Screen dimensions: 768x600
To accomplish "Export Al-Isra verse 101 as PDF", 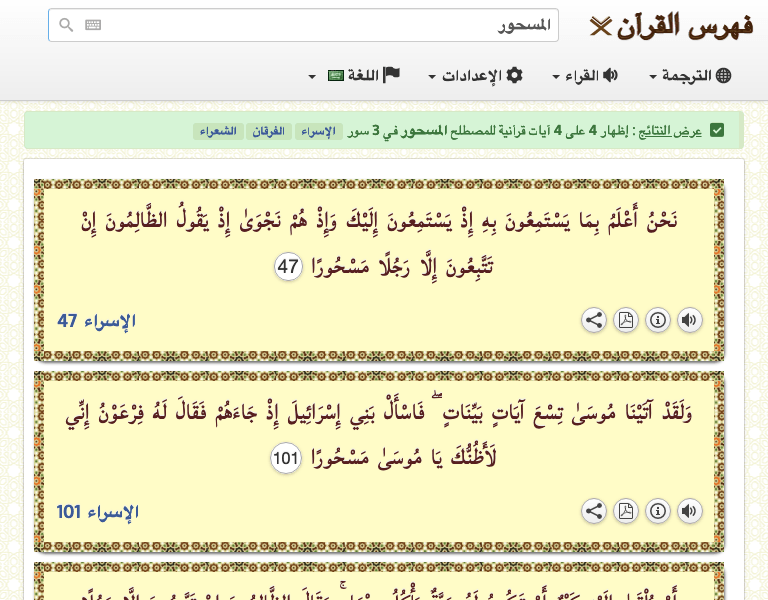I will [625, 512].
